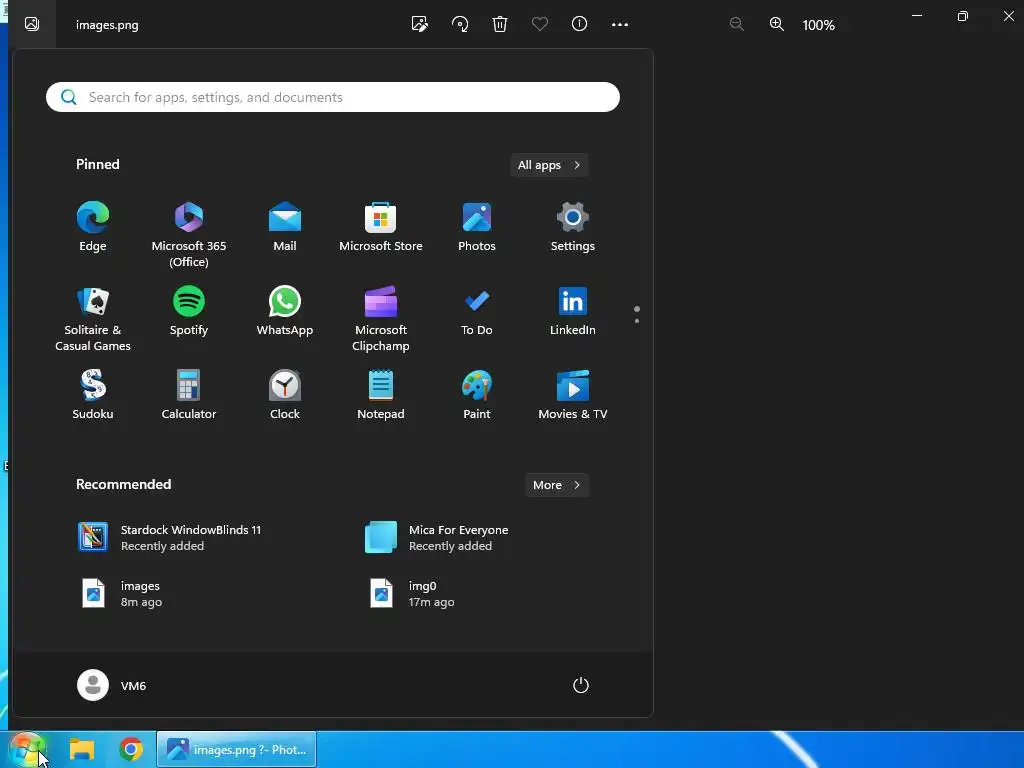
Task: Launch Movies & TV
Action: point(573,395)
